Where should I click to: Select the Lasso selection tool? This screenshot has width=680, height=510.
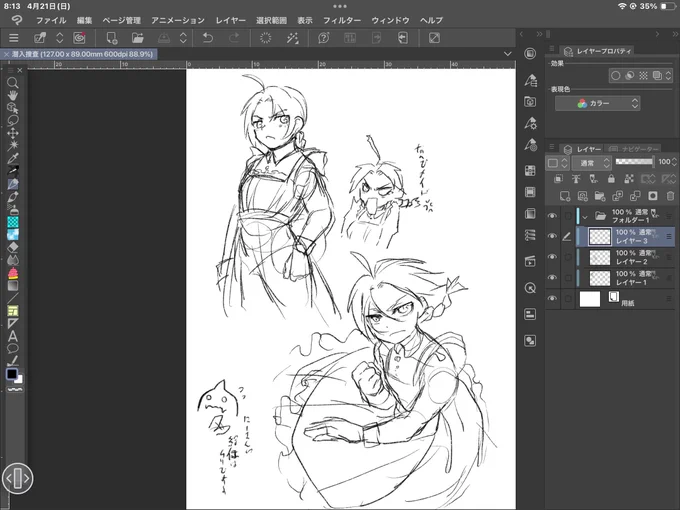13,120
